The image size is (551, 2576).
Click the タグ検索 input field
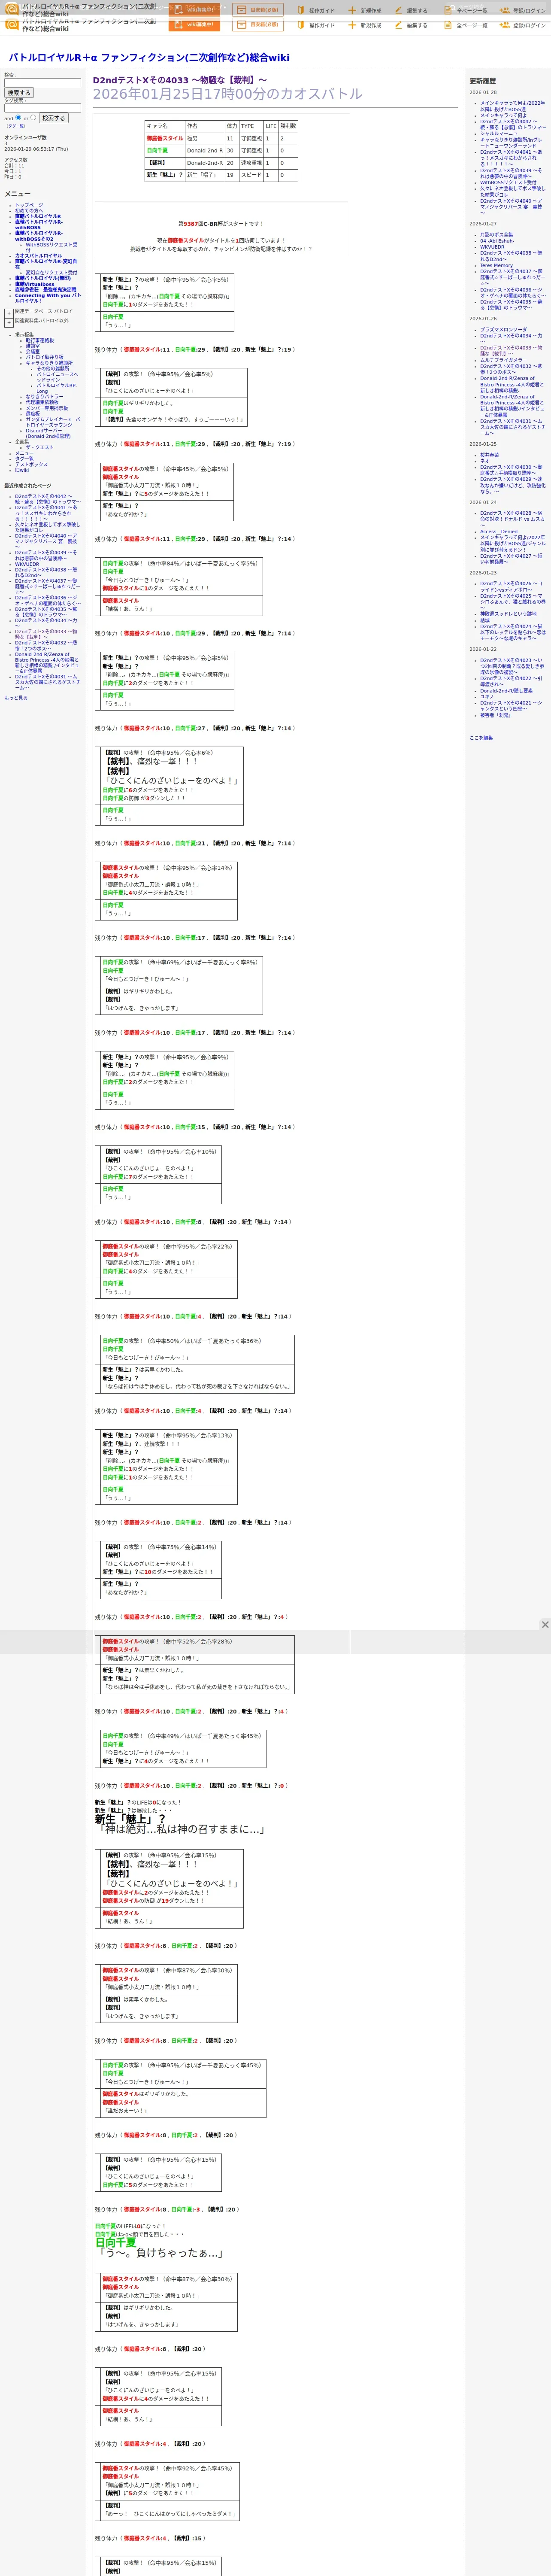[42, 108]
